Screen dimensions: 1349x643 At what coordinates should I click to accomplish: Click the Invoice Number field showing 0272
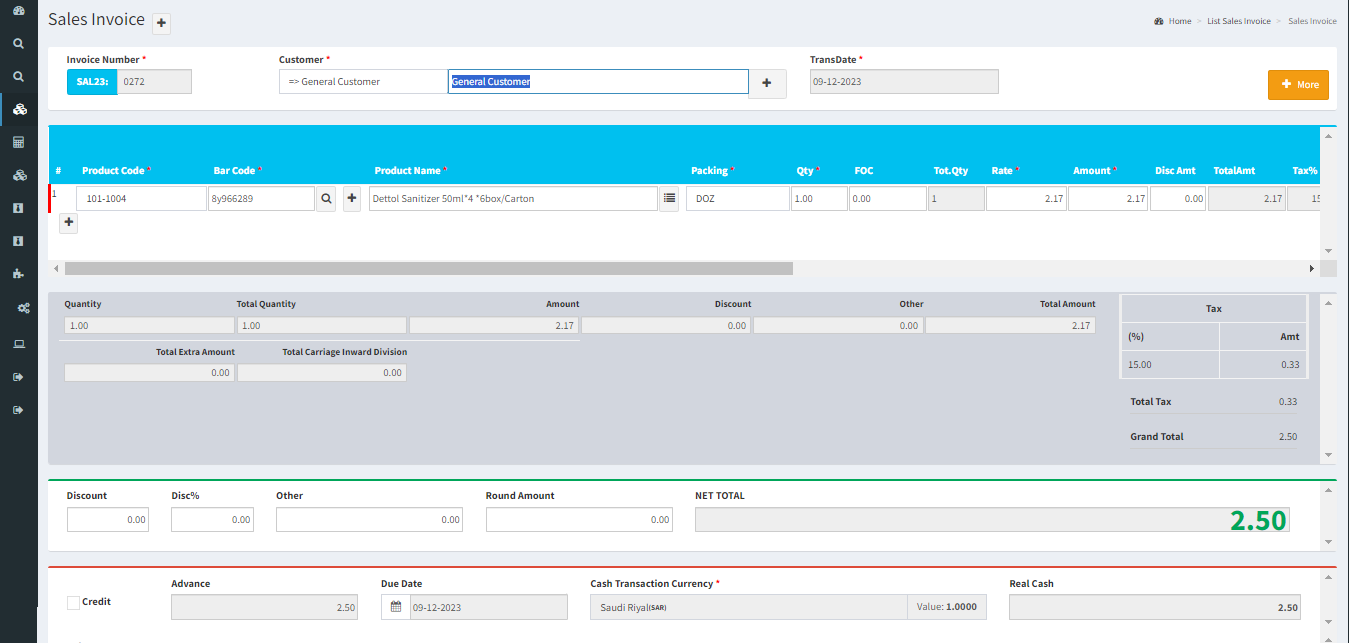pos(154,82)
